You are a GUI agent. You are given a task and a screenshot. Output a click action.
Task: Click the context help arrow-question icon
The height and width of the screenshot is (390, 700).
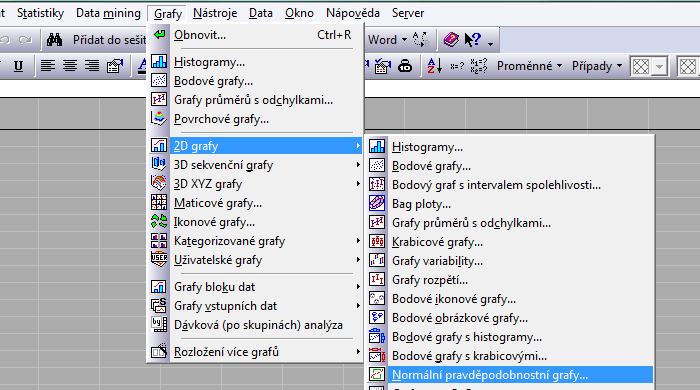472,40
